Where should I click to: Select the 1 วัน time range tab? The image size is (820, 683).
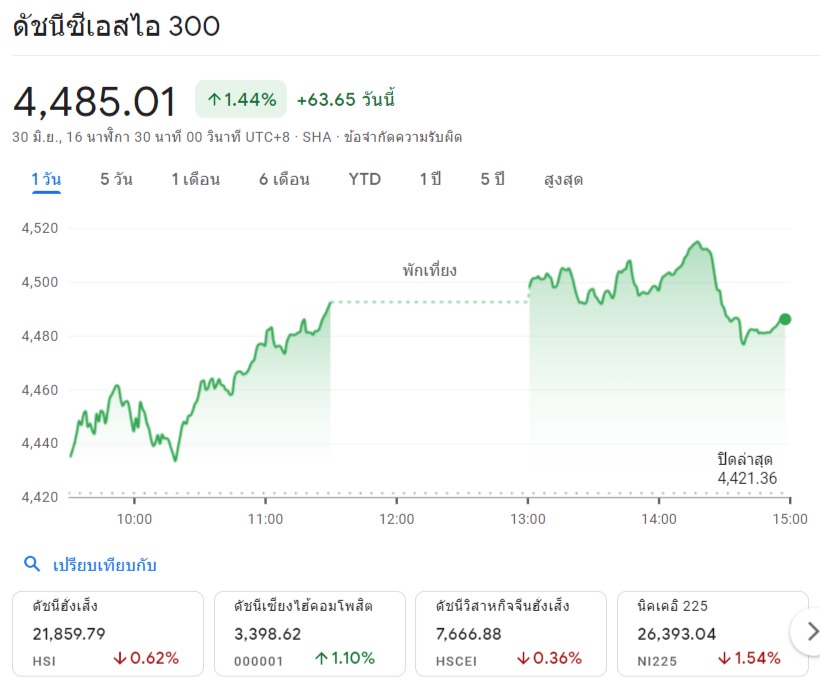tap(46, 180)
